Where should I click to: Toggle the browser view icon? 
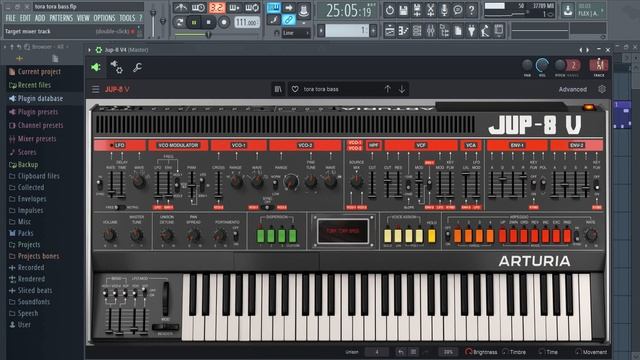(x=444, y=31)
